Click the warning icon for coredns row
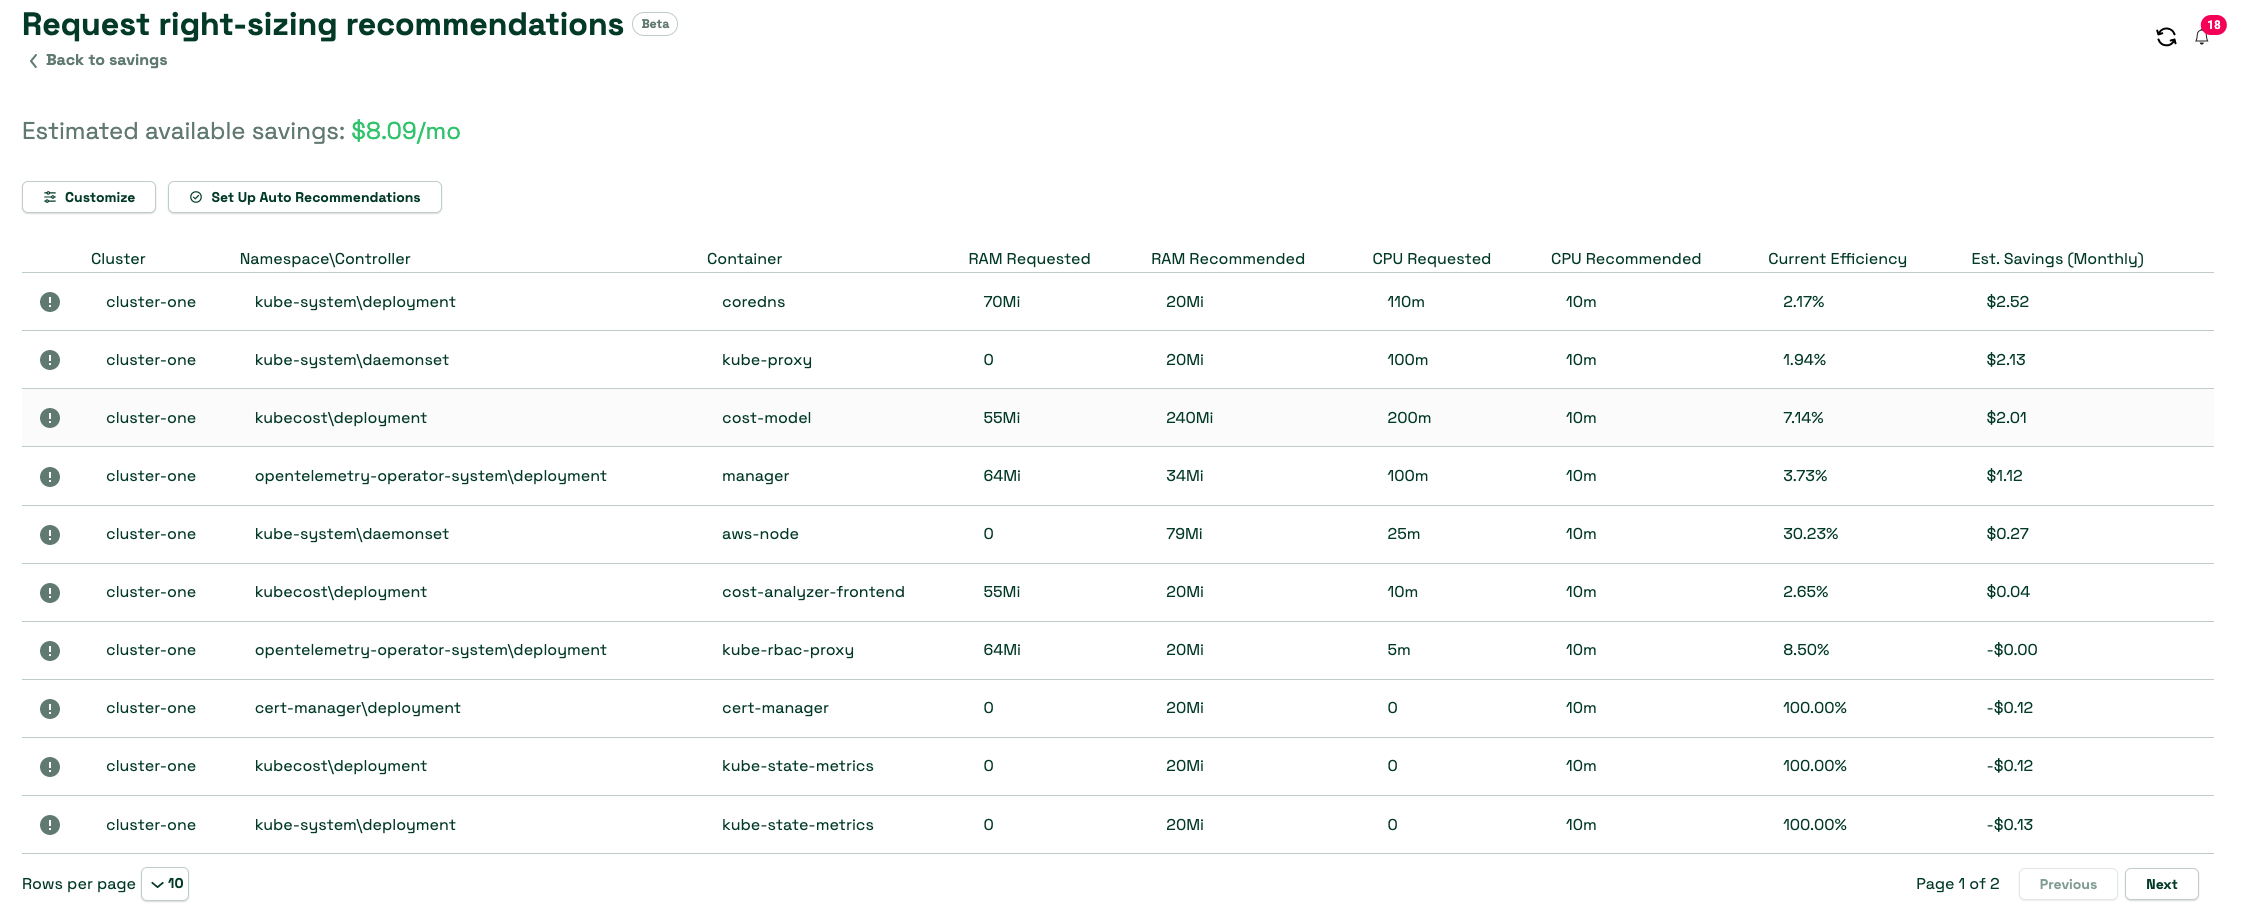 point(50,302)
